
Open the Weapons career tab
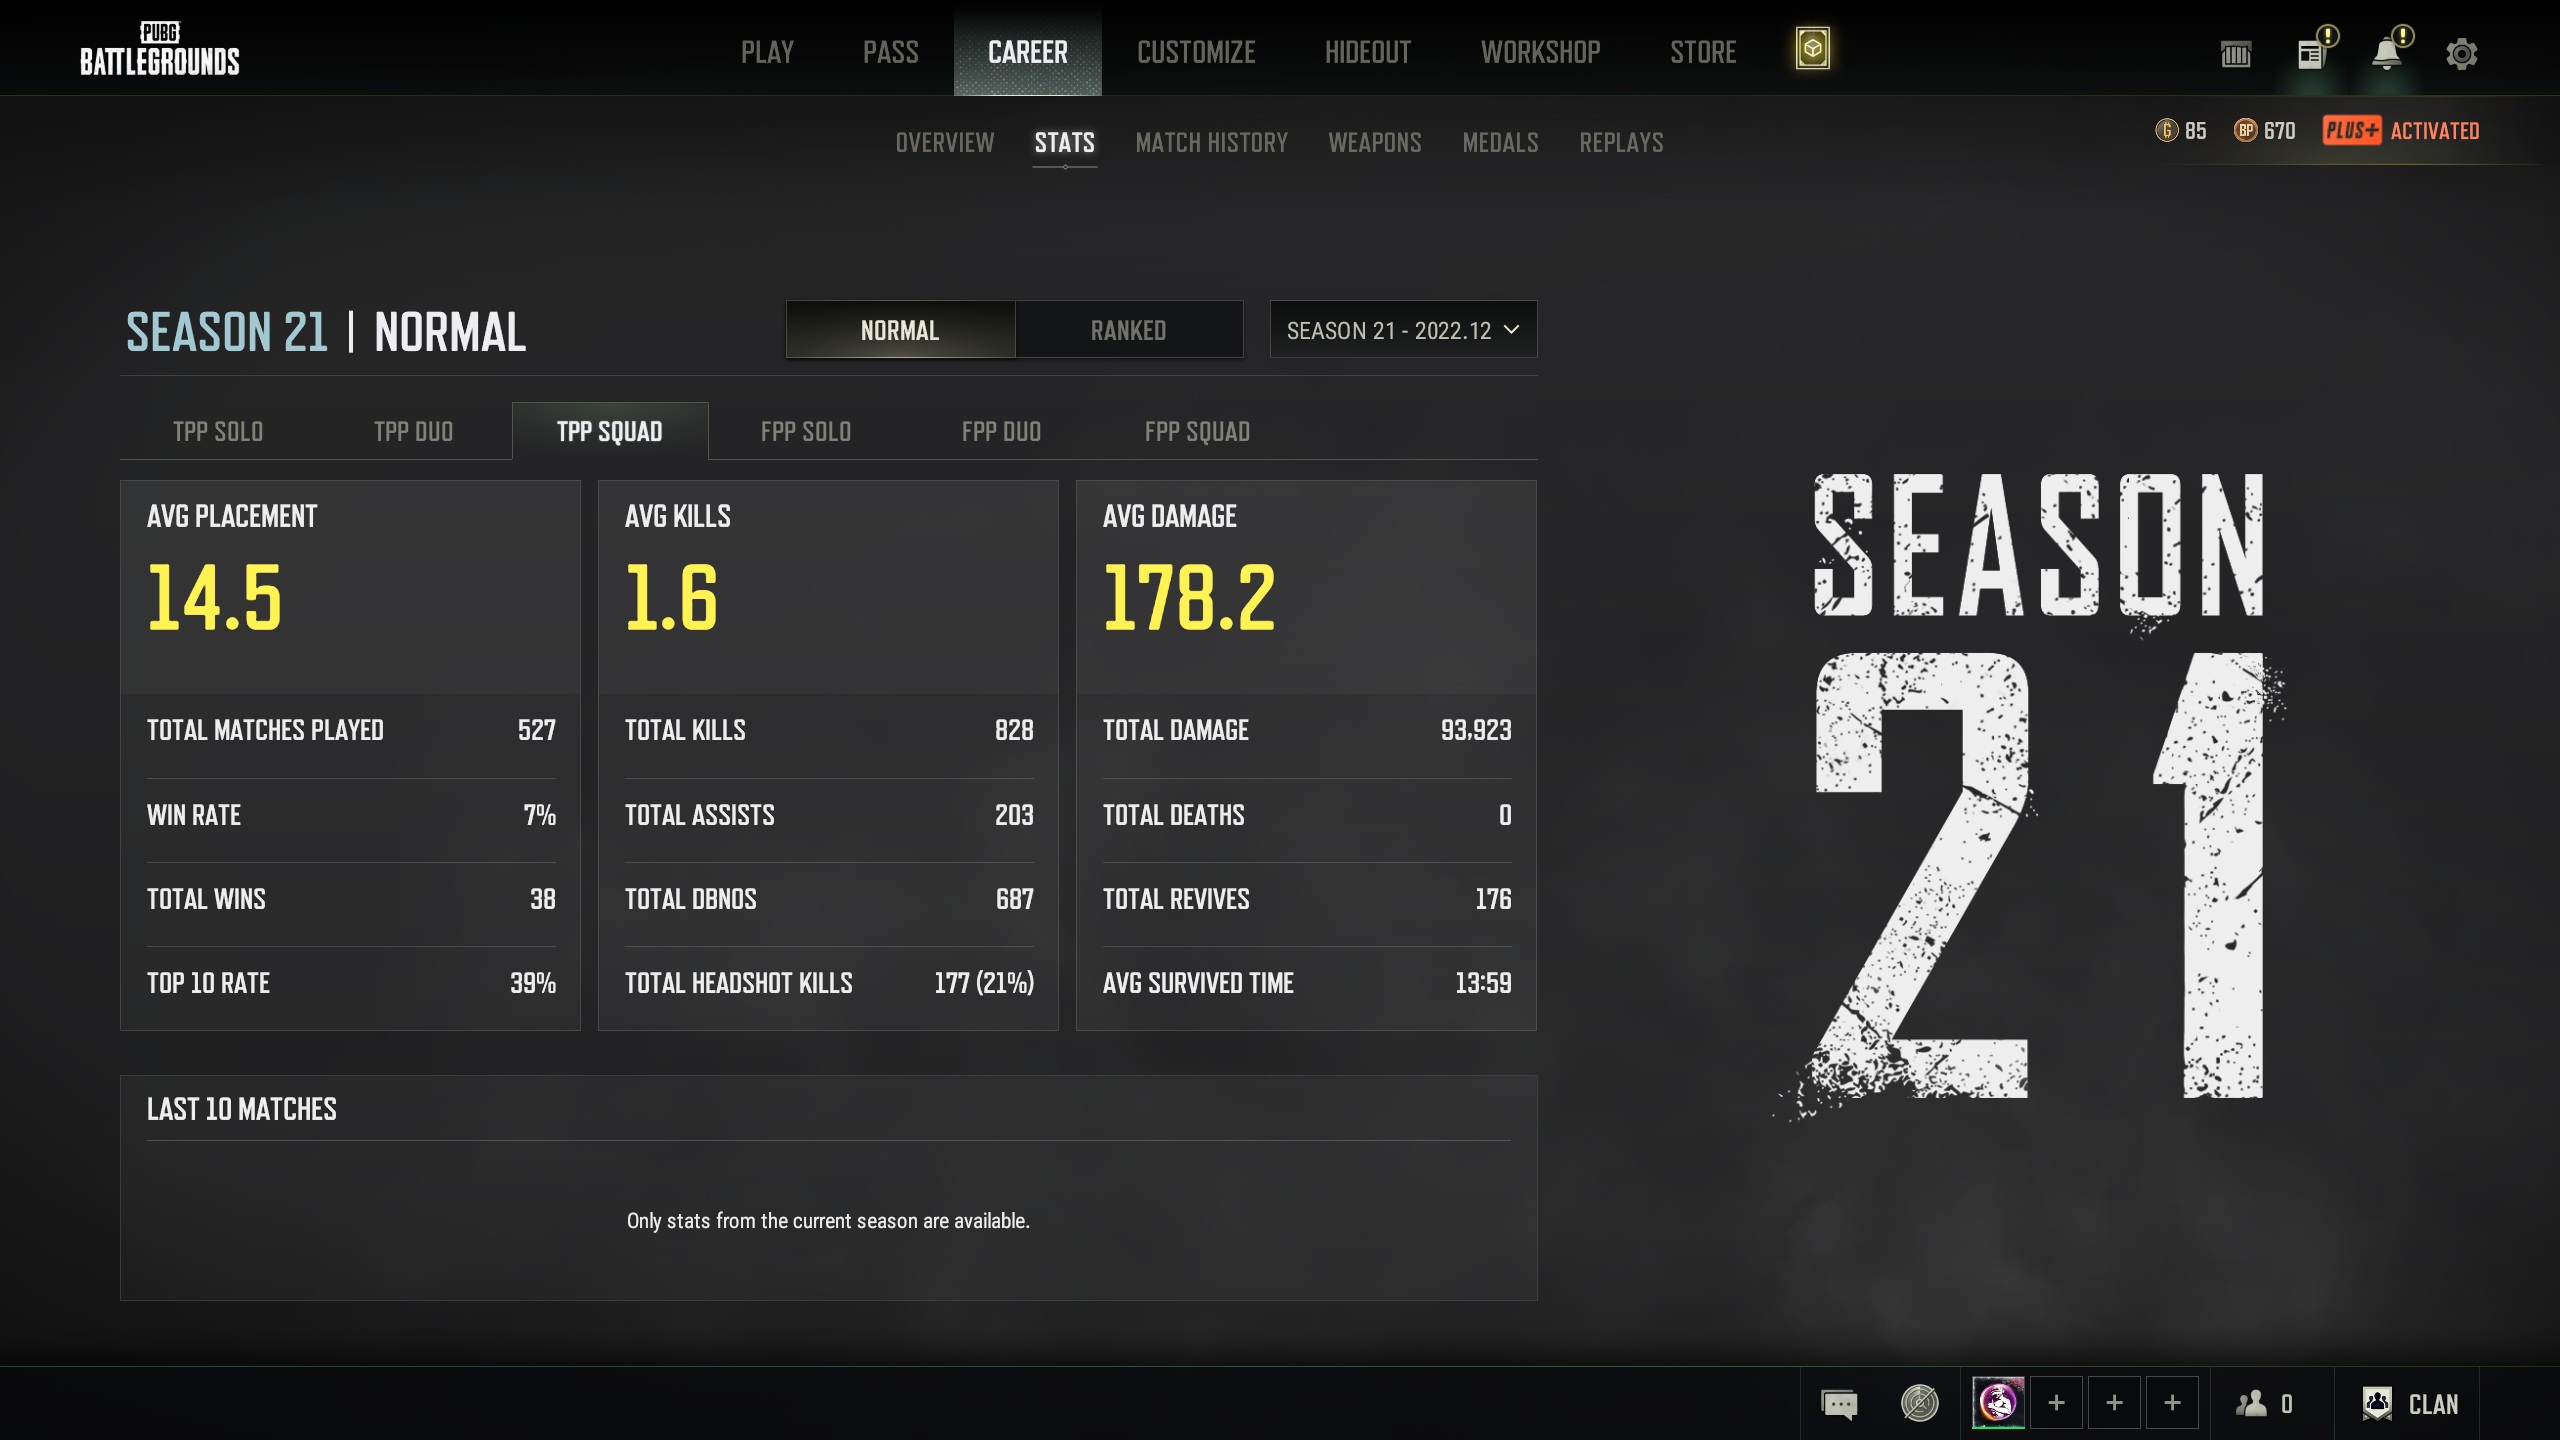pyautogui.click(x=1374, y=143)
